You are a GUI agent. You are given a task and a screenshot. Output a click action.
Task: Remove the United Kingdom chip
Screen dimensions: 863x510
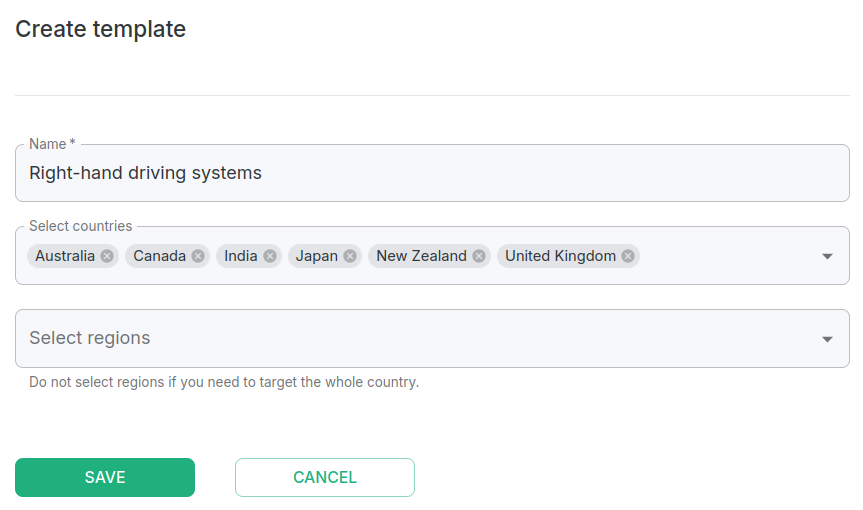[x=628, y=256]
